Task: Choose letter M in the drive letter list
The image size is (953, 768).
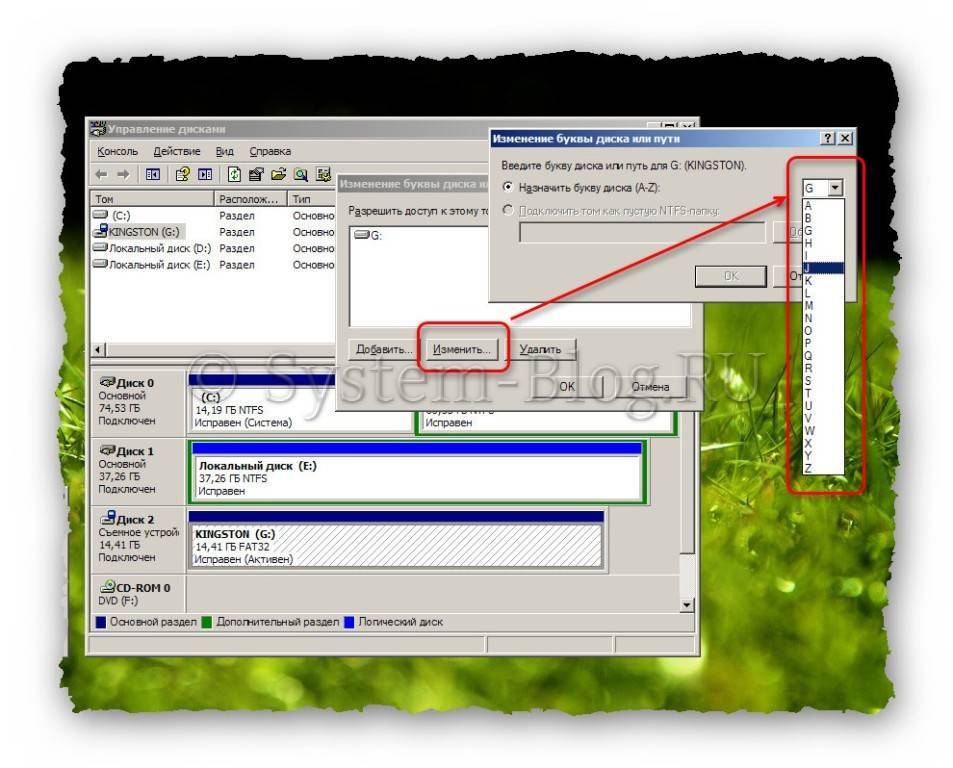Action: click(x=822, y=306)
